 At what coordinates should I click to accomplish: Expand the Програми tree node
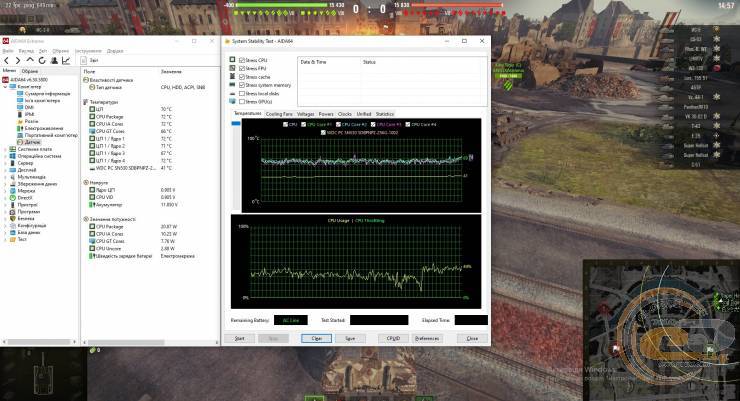tap(6, 212)
